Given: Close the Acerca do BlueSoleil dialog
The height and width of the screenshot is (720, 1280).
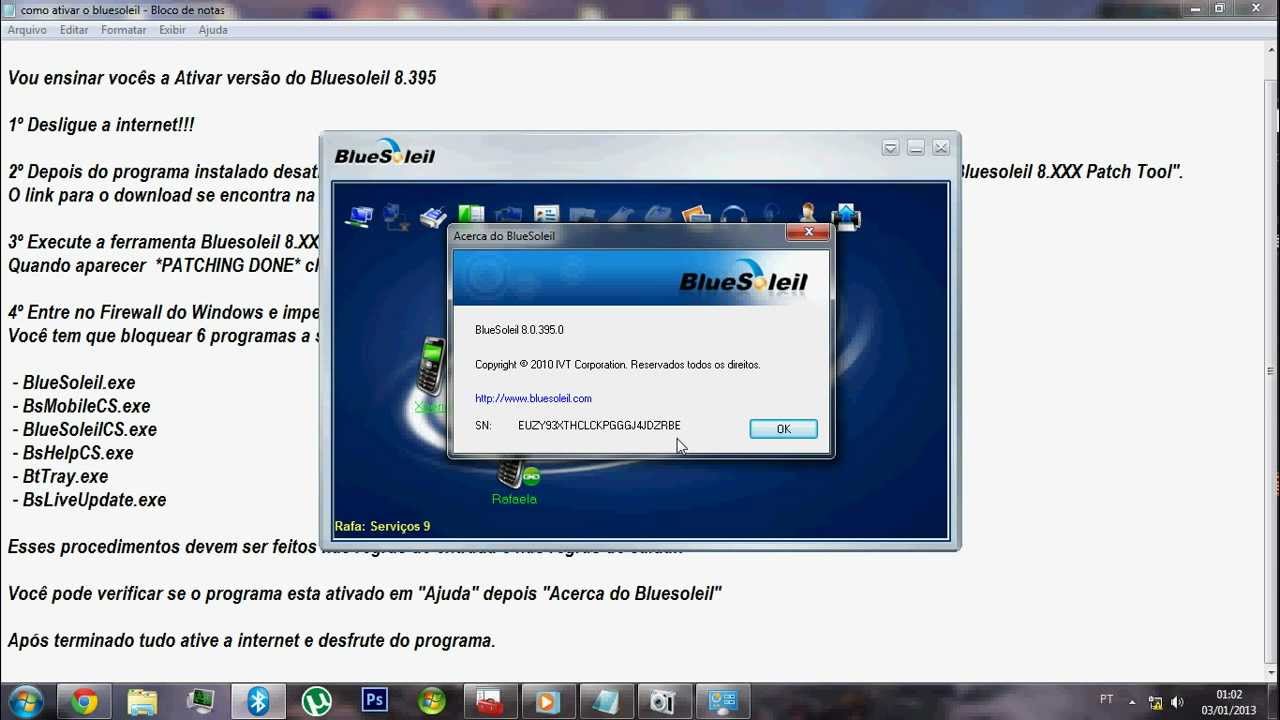Looking at the screenshot, I should point(807,233).
